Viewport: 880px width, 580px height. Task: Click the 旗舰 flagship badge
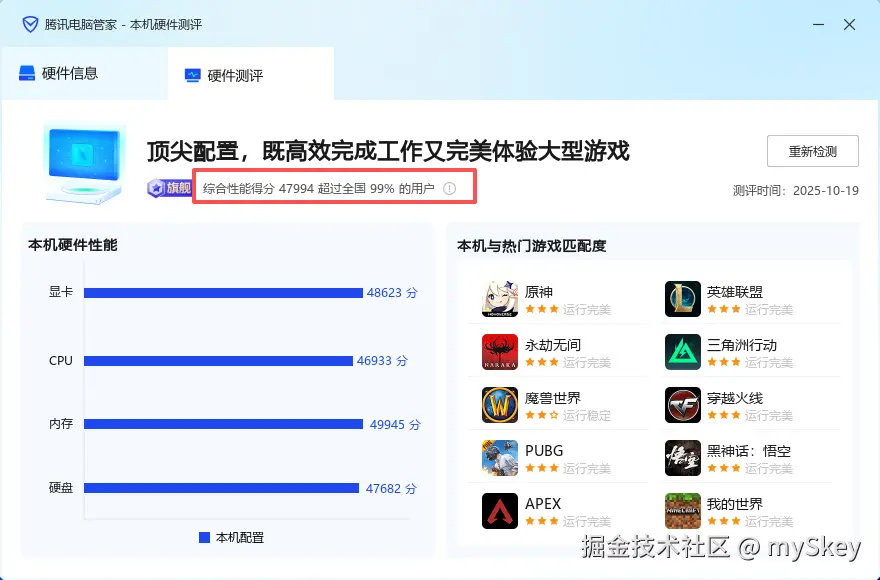point(169,188)
